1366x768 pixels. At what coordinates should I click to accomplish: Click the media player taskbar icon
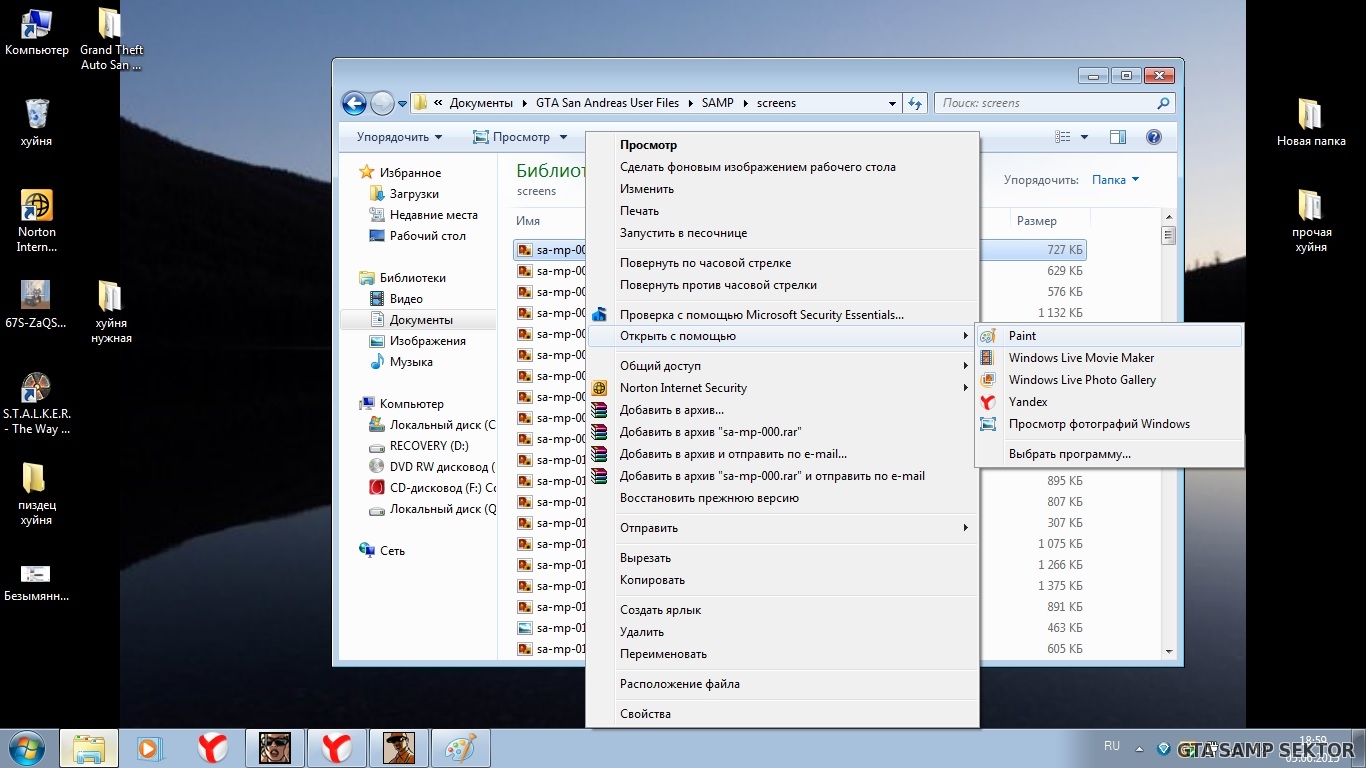click(149, 748)
